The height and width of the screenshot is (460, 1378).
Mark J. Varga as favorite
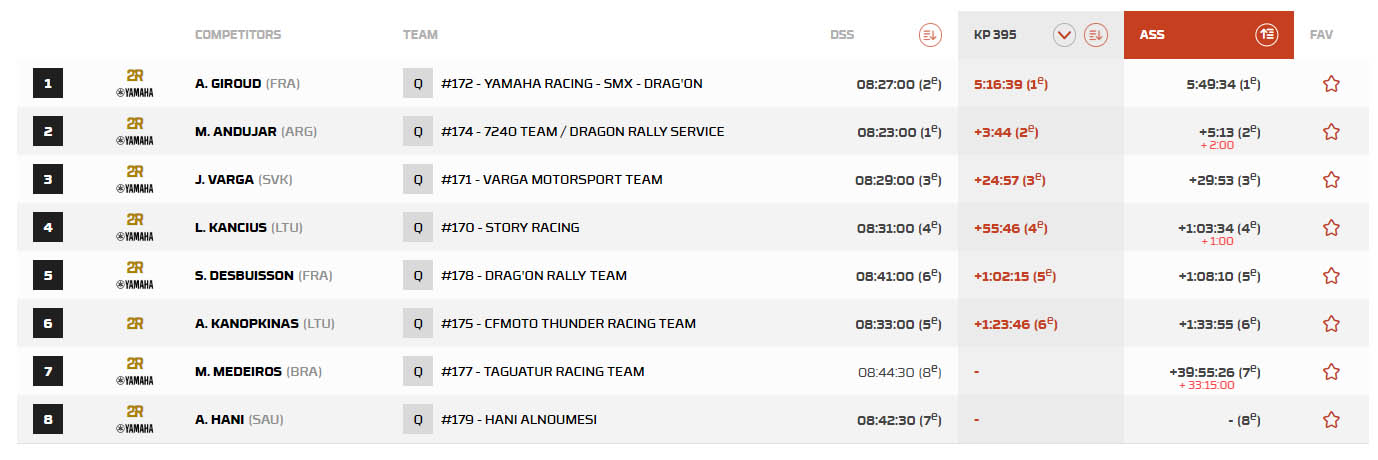coord(1331,180)
